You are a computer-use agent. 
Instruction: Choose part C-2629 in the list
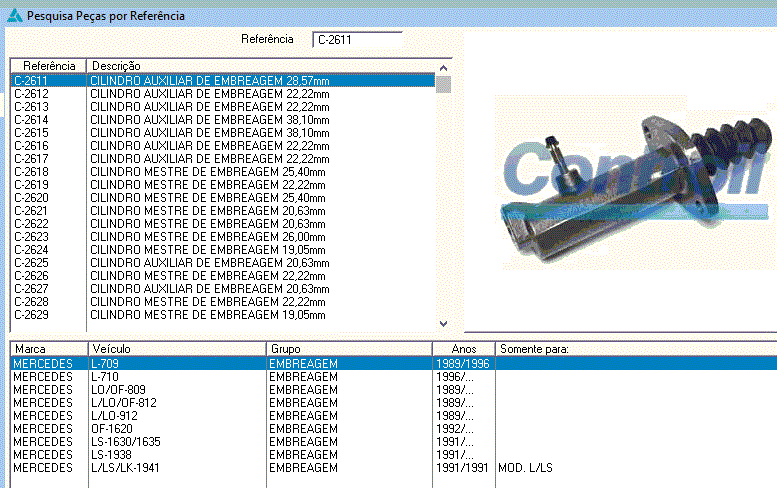(220, 314)
